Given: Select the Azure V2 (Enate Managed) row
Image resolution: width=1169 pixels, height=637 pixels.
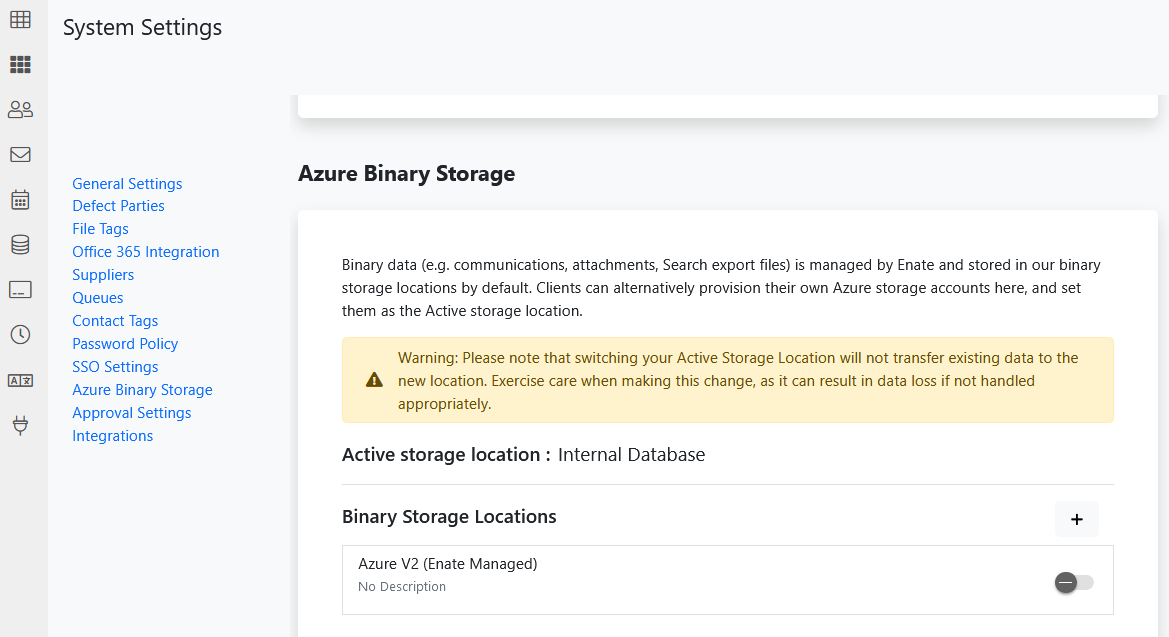Looking at the screenshot, I should (600, 574).
